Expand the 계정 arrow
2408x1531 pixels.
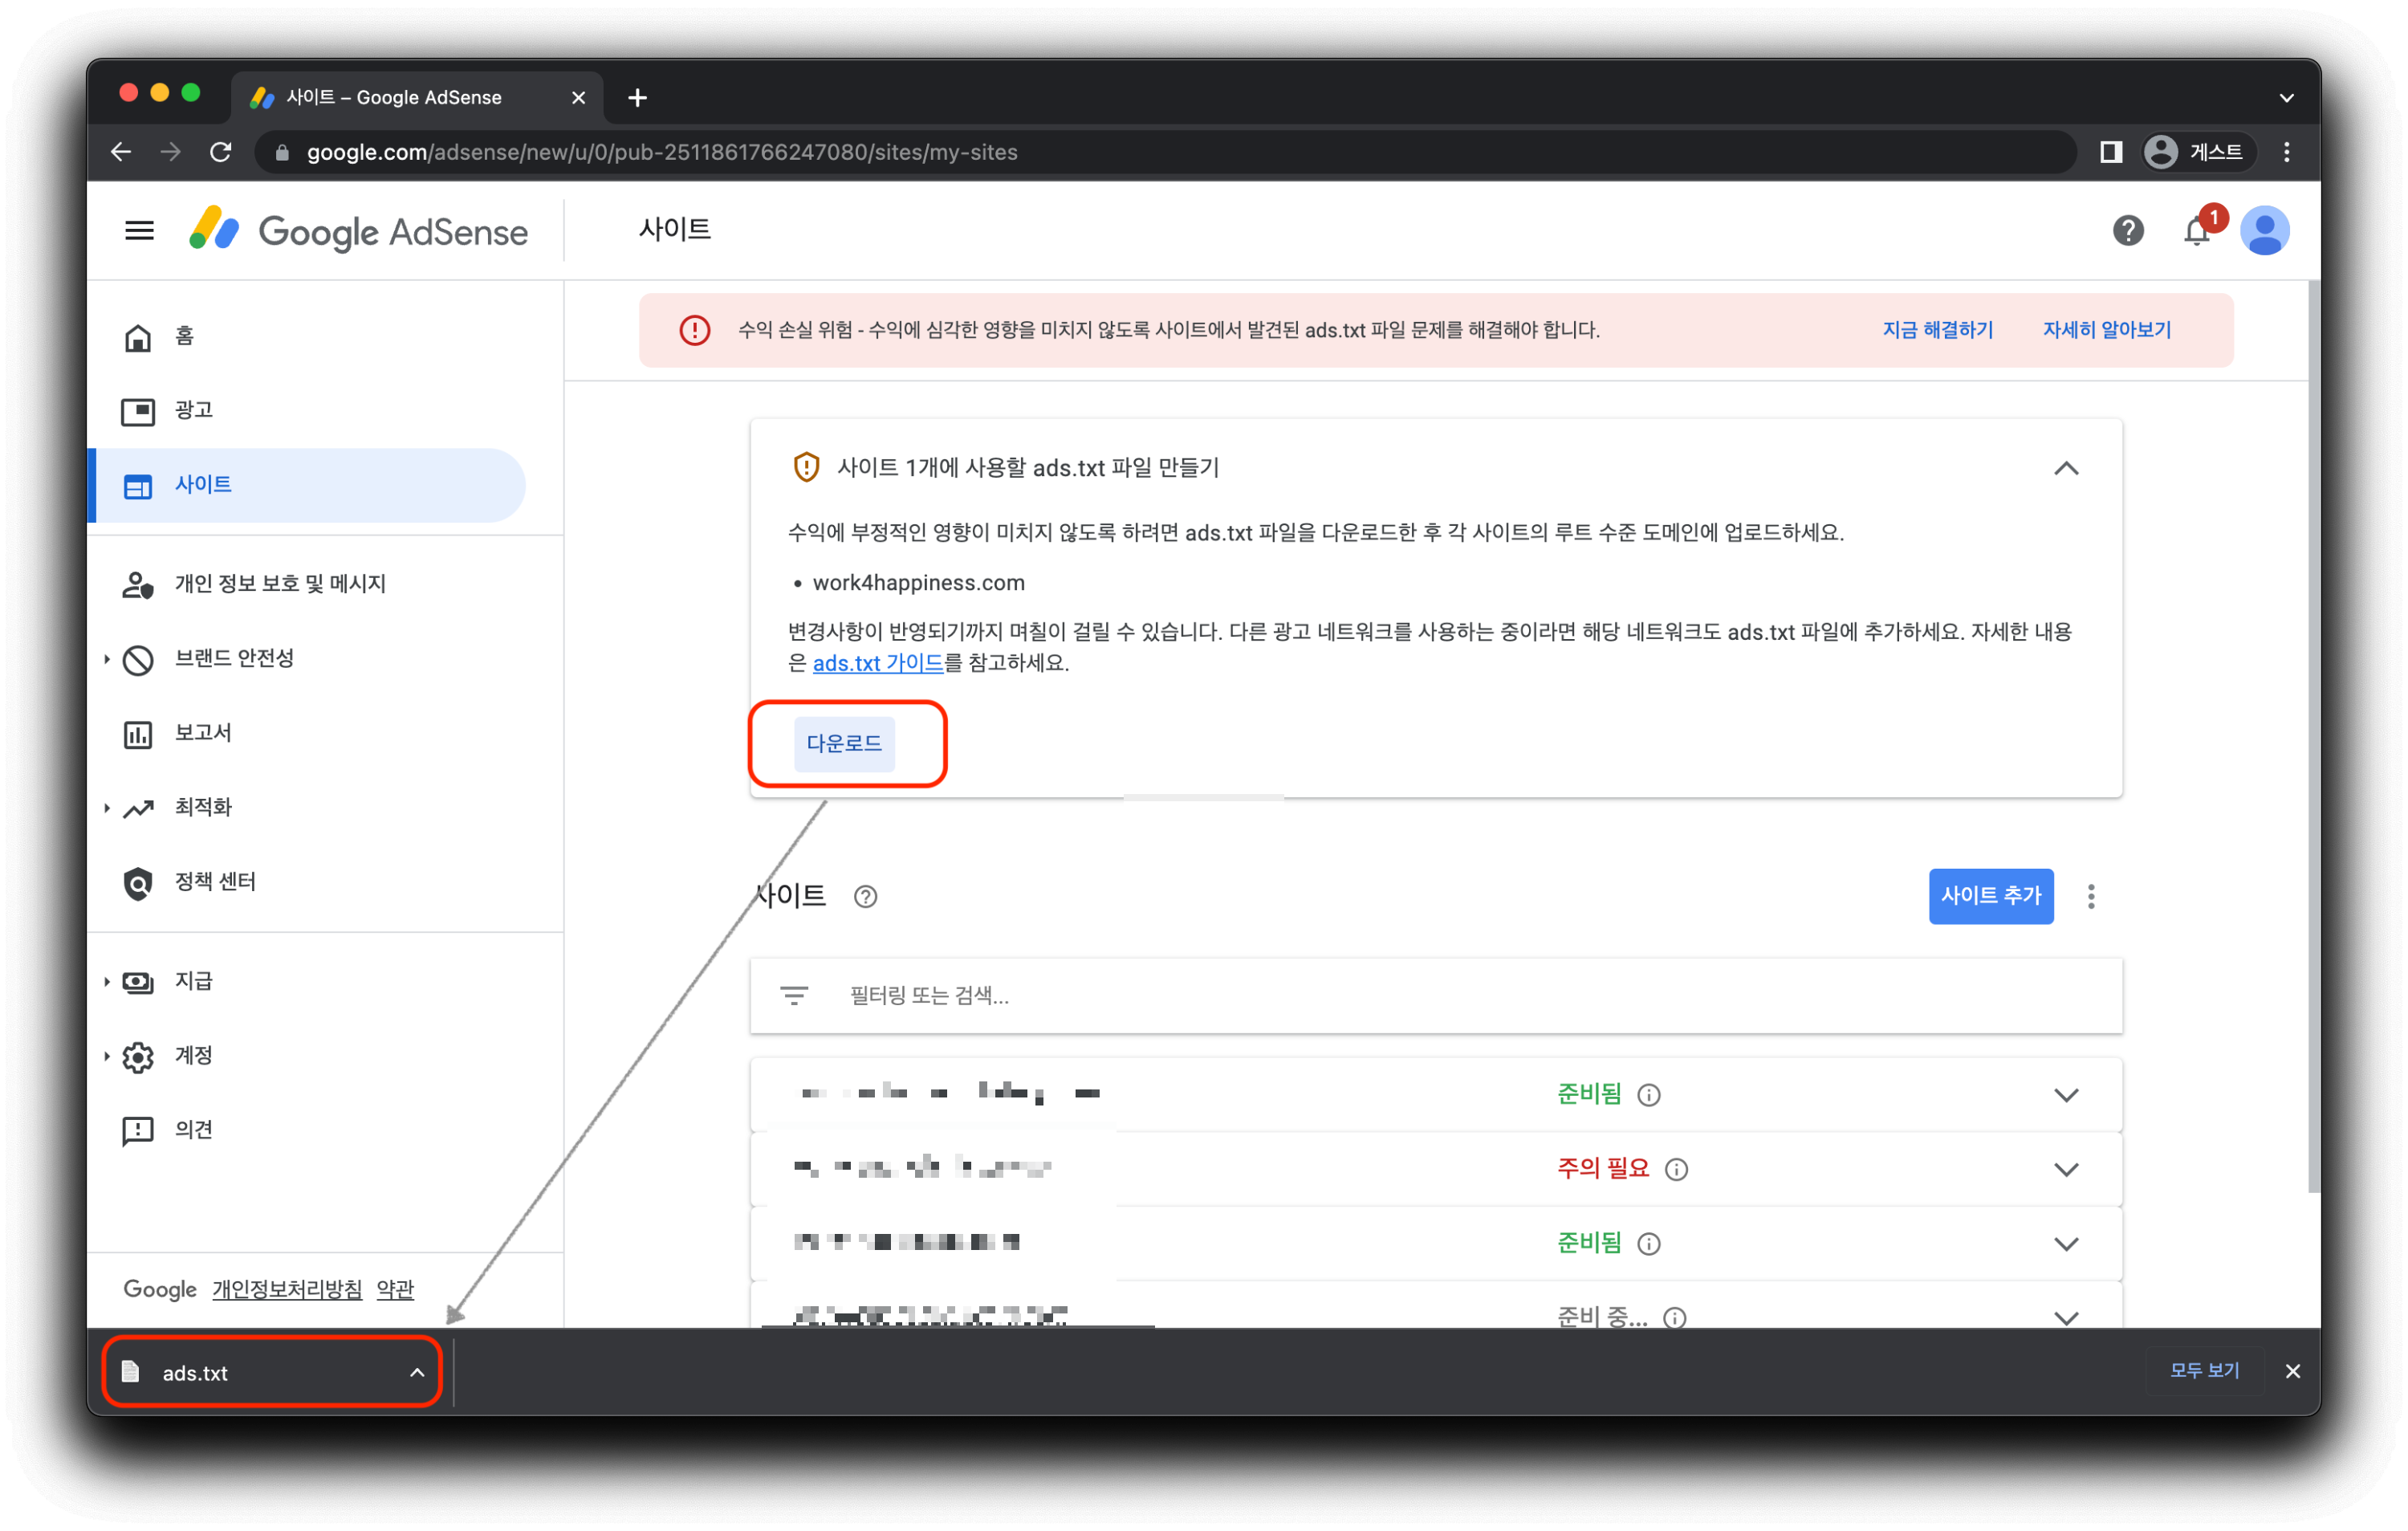click(x=106, y=1056)
